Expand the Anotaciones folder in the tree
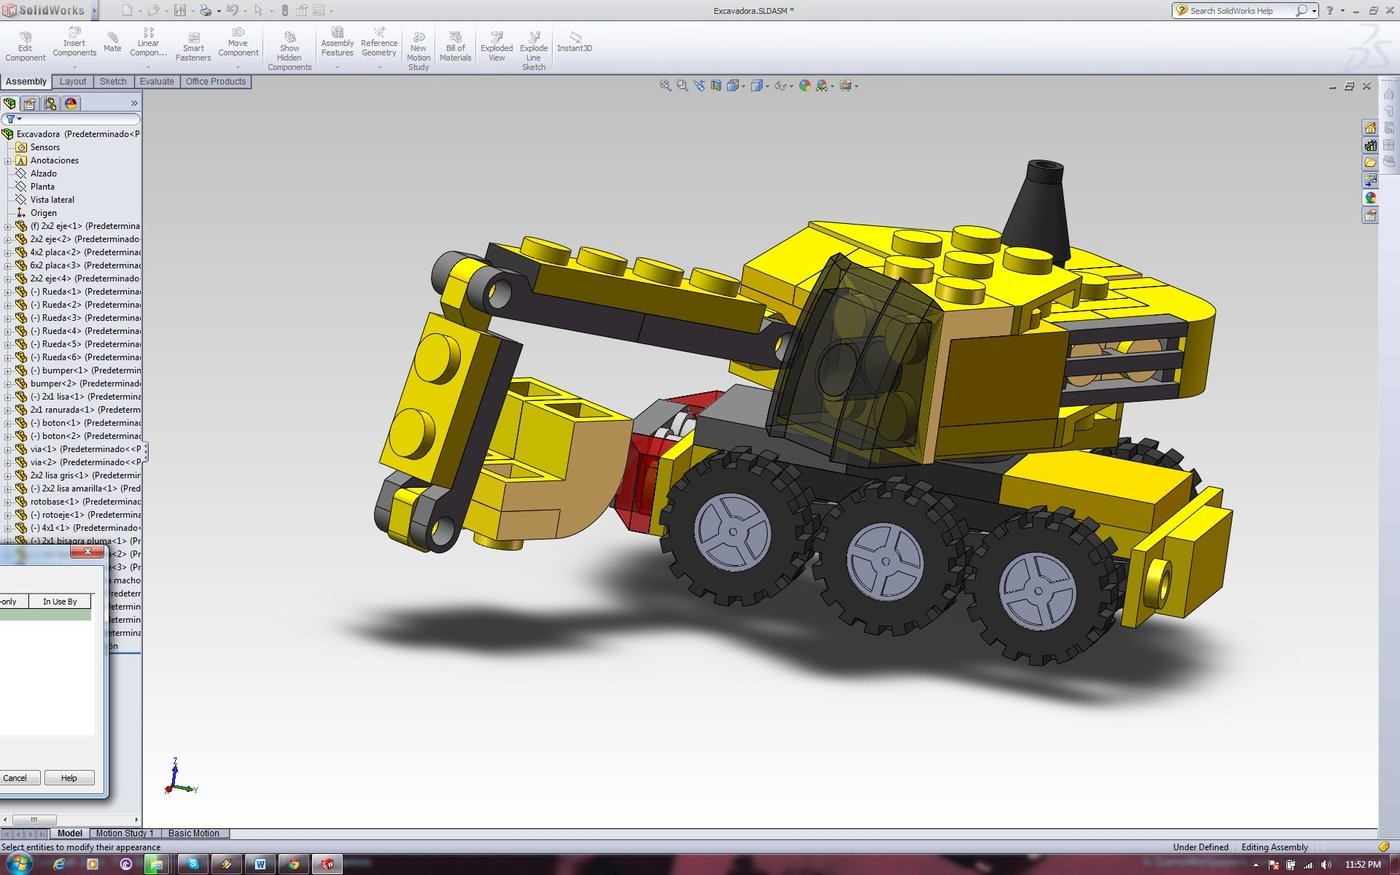 tap(7, 160)
